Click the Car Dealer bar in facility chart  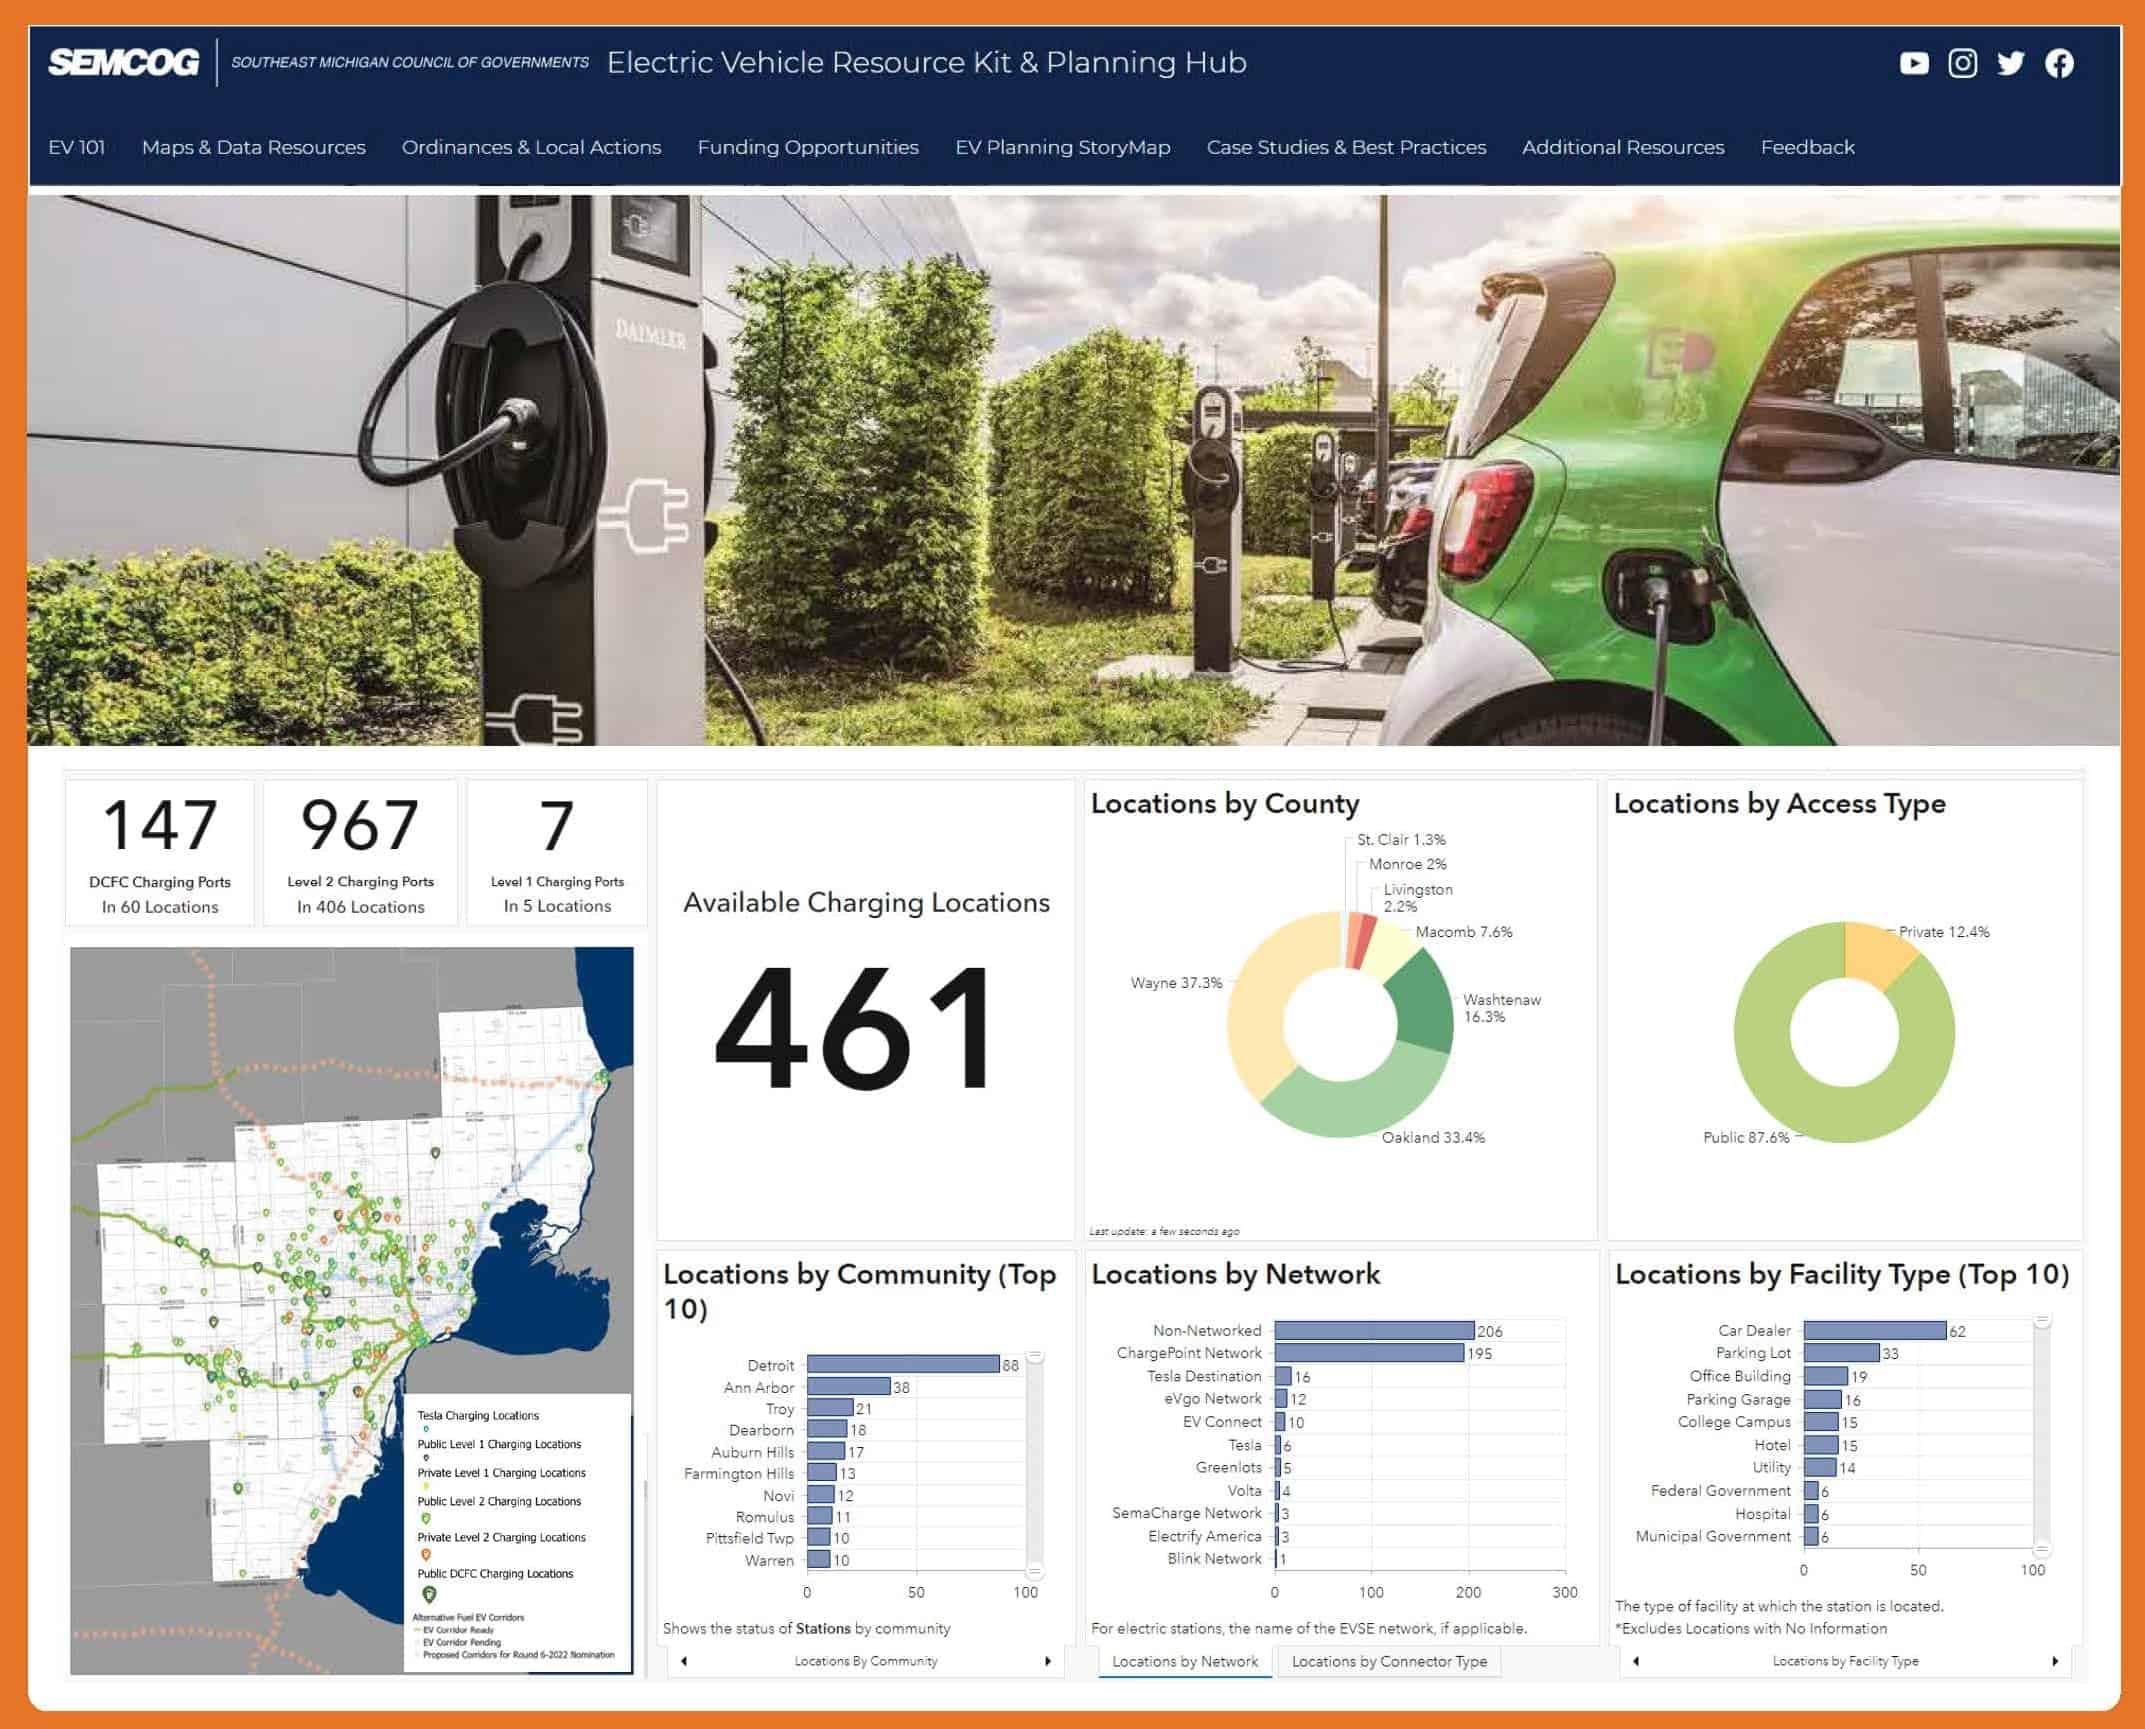tap(1875, 1330)
